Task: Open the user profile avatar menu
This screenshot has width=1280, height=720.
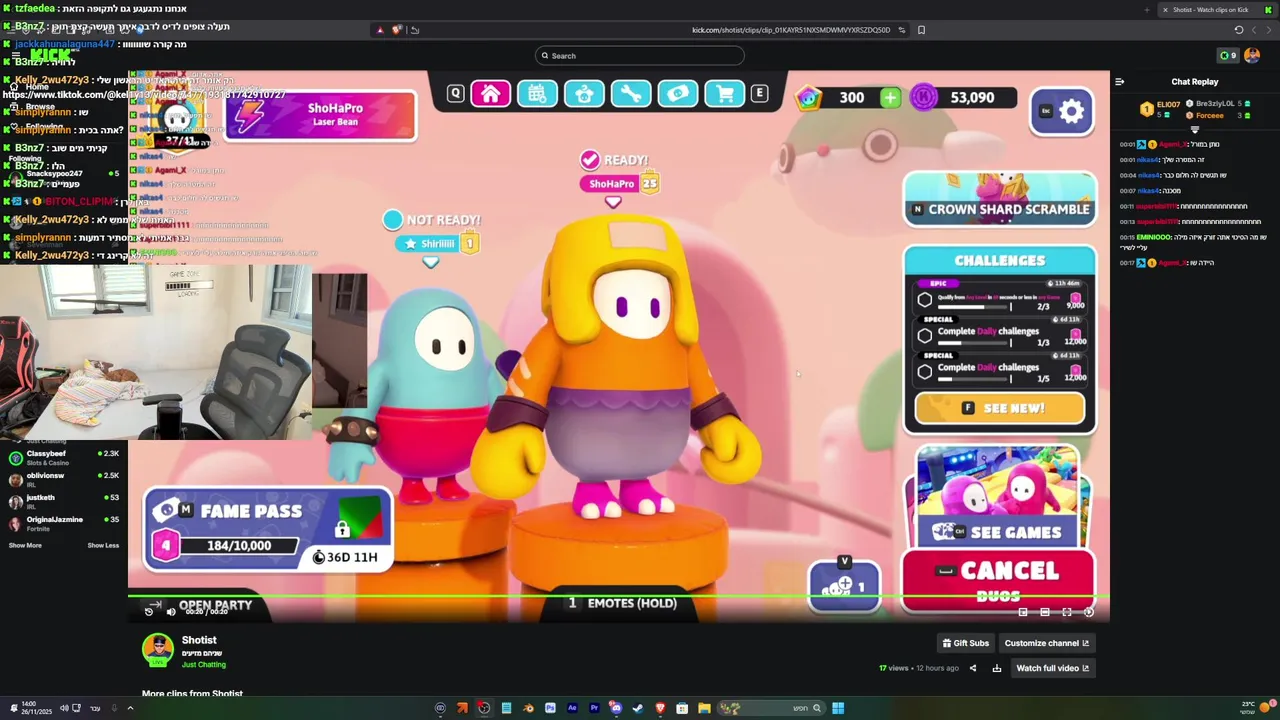Action: [1252, 56]
